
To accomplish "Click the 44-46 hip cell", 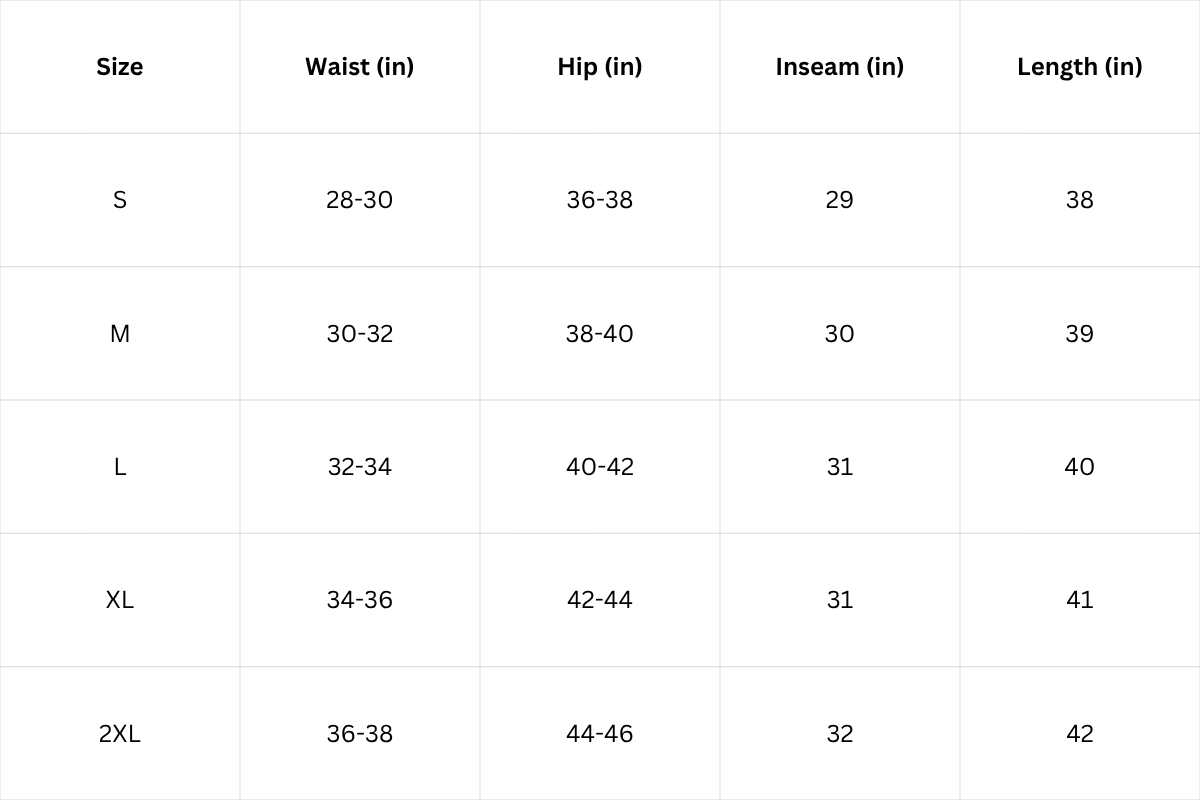I will (x=599, y=734).
